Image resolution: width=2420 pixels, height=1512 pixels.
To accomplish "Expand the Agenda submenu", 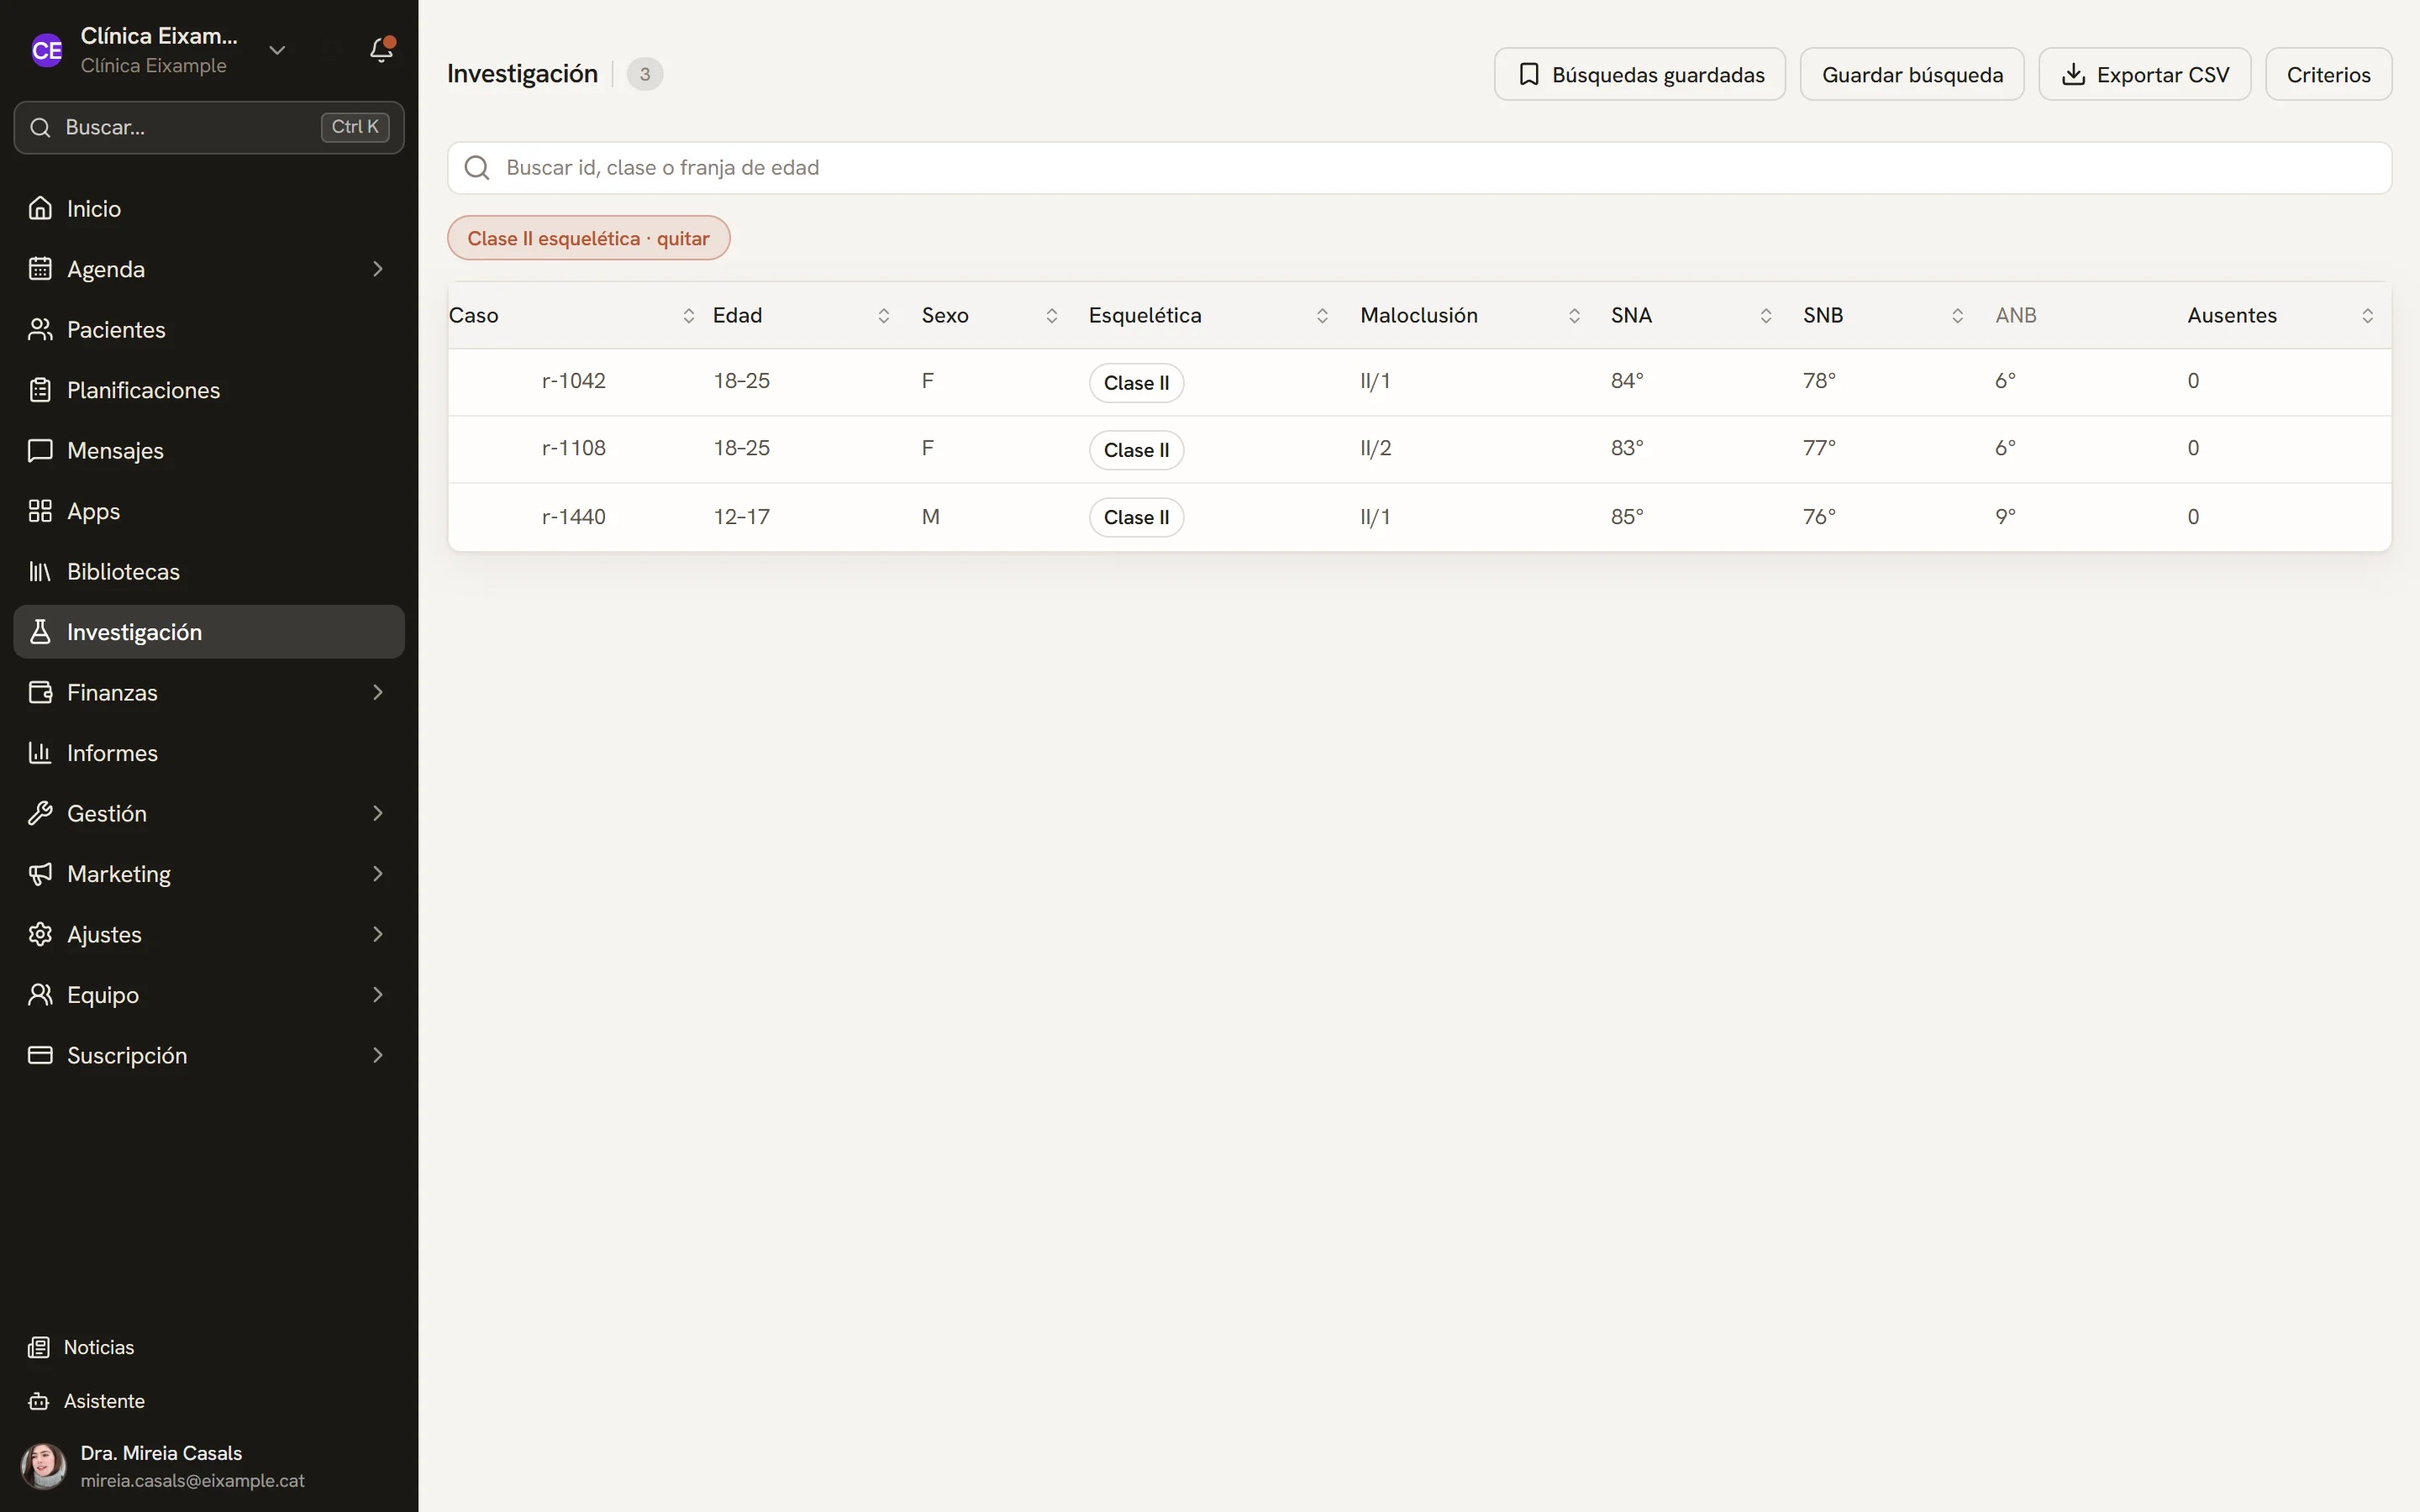I will pos(378,269).
